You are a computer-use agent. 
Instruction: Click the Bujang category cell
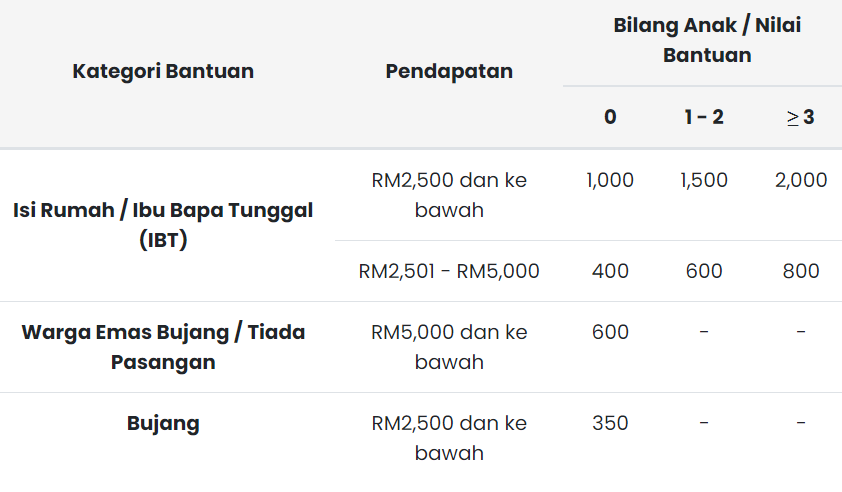click(163, 423)
